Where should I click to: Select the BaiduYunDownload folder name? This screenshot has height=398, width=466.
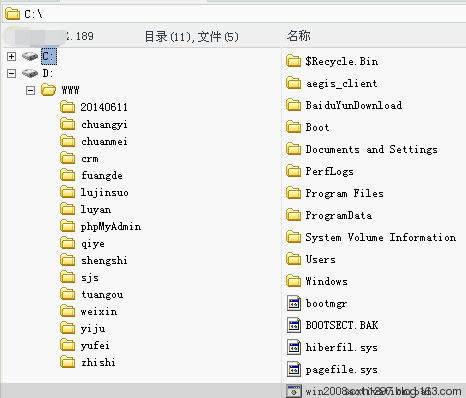point(354,105)
